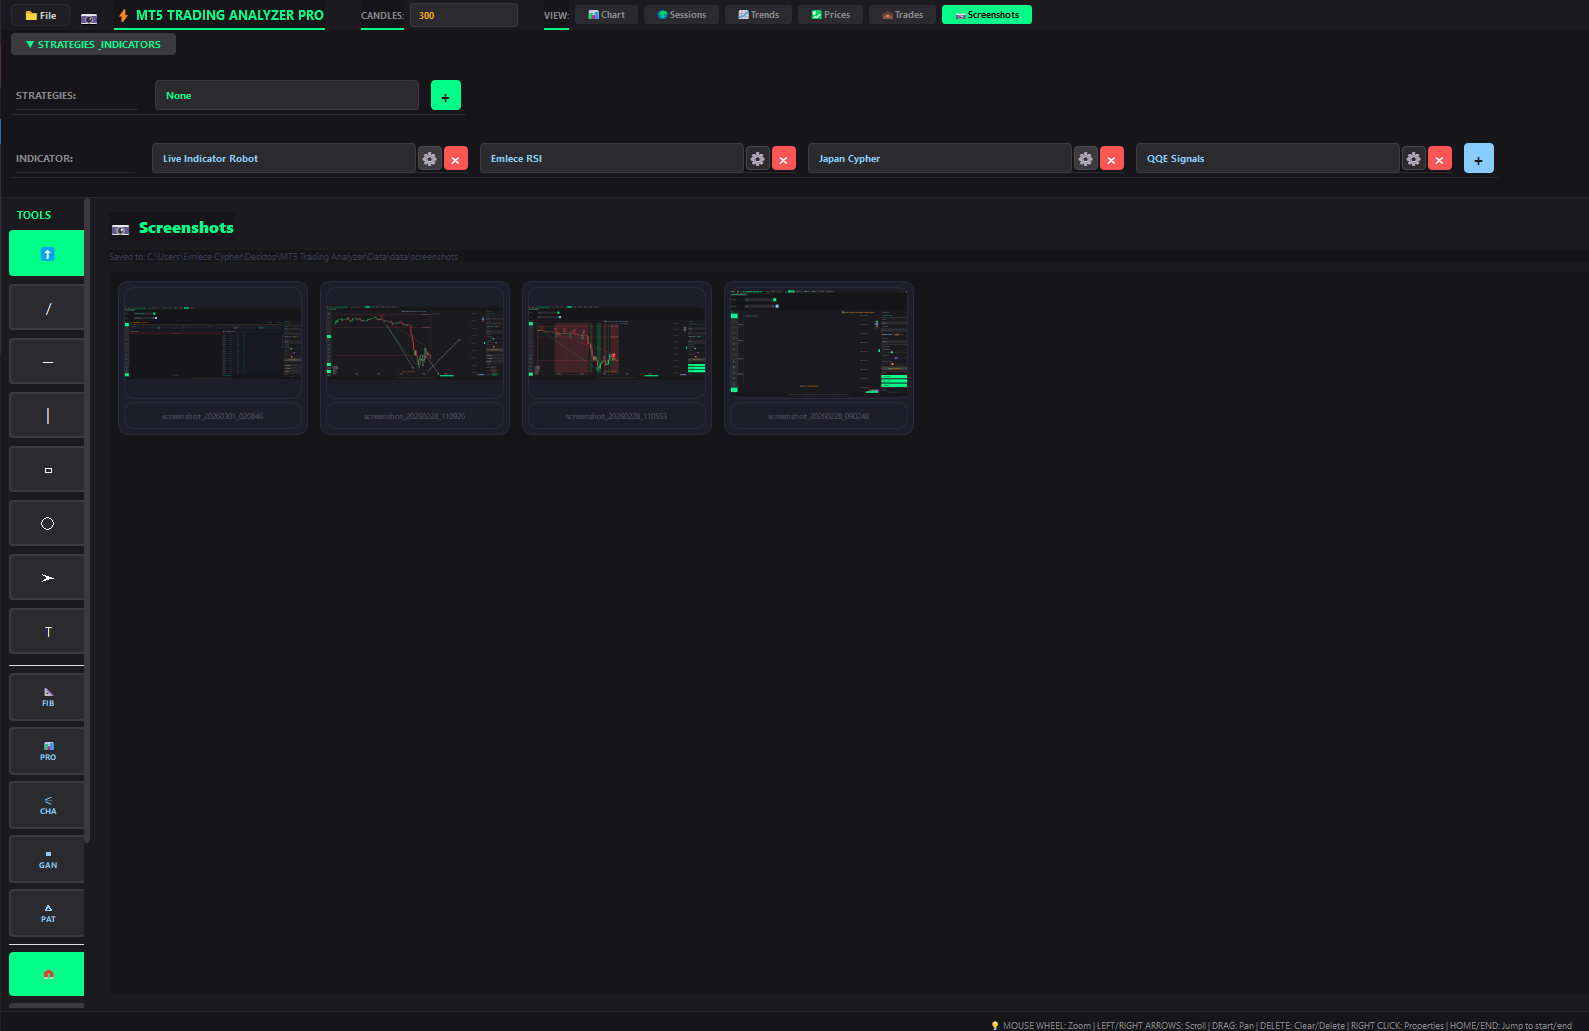The width and height of the screenshot is (1589, 1031).
Task: Select the text annotation tool
Action: pos(47,632)
